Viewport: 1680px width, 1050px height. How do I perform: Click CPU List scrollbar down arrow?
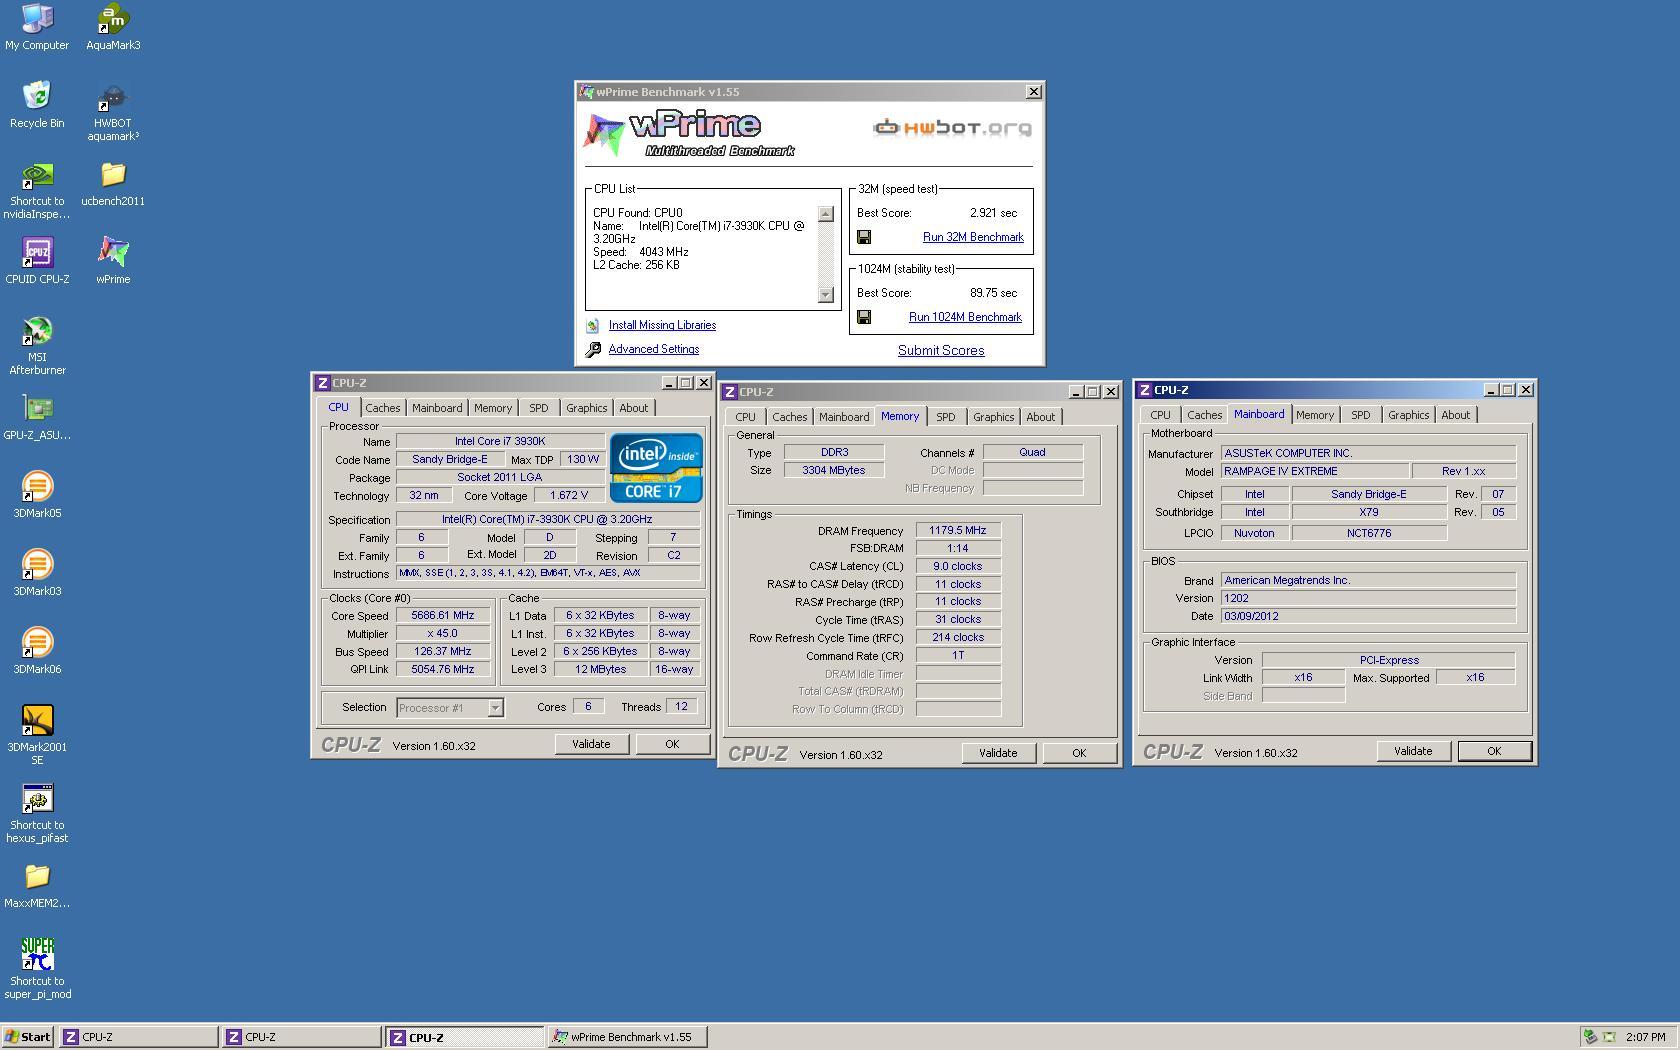tap(825, 294)
